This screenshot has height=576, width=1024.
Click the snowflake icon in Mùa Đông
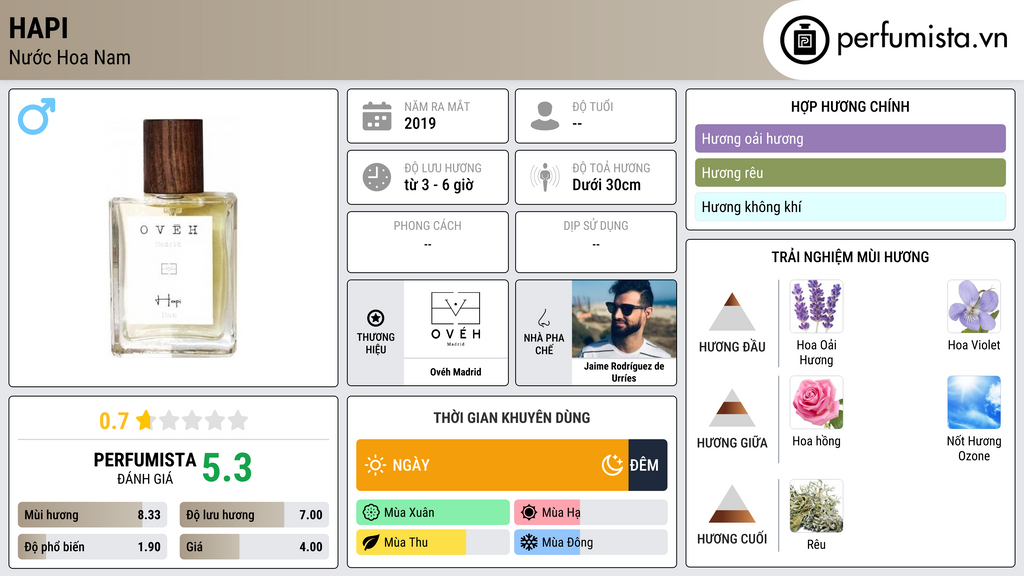pyautogui.click(x=529, y=542)
